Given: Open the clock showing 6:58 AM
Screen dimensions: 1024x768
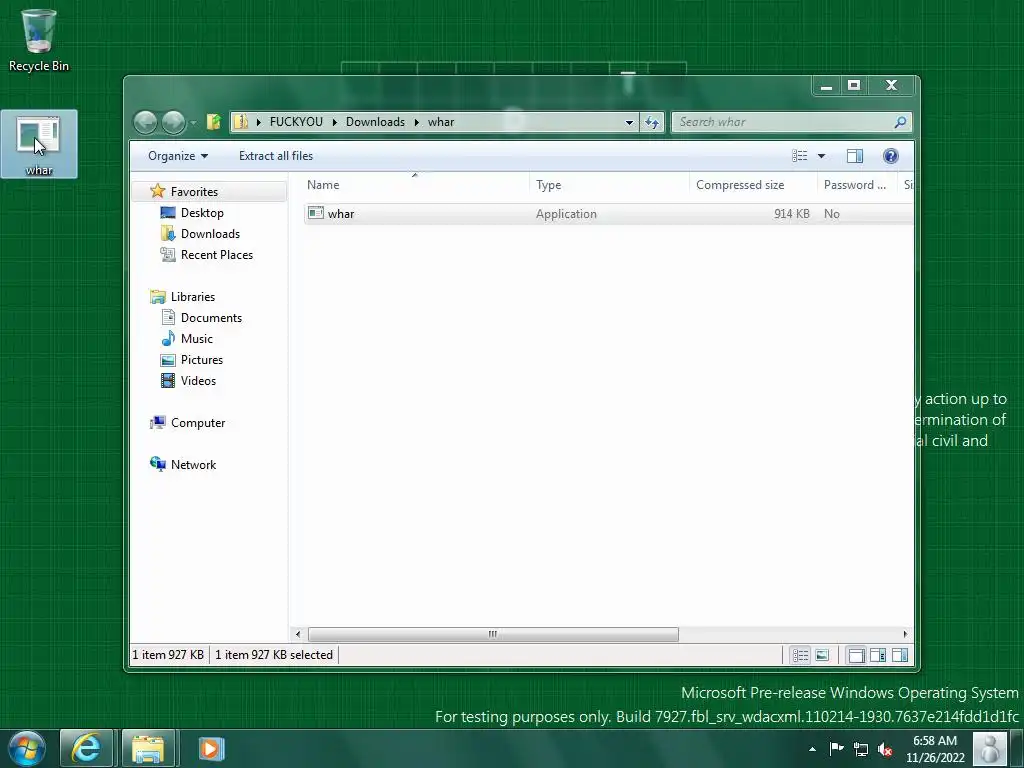Looking at the screenshot, I should pyautogui.click(x=935, y=749).
